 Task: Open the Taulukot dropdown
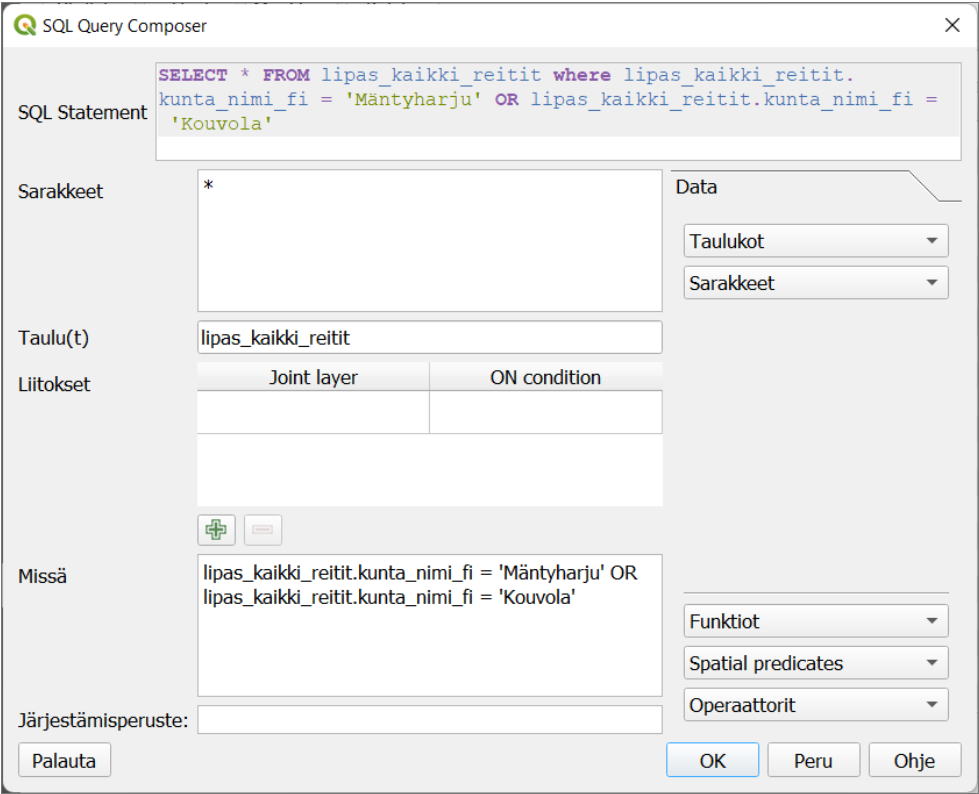click(816, 241)
